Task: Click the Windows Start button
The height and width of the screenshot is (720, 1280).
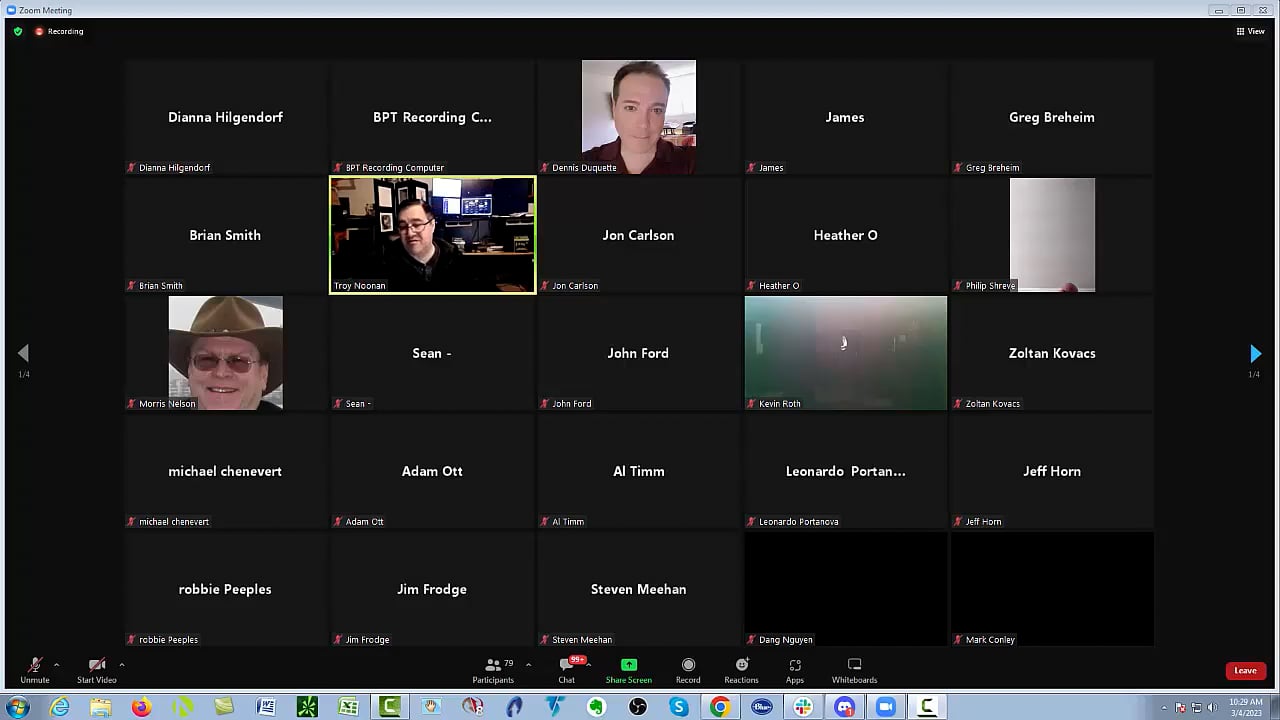Action: (17, 707)
